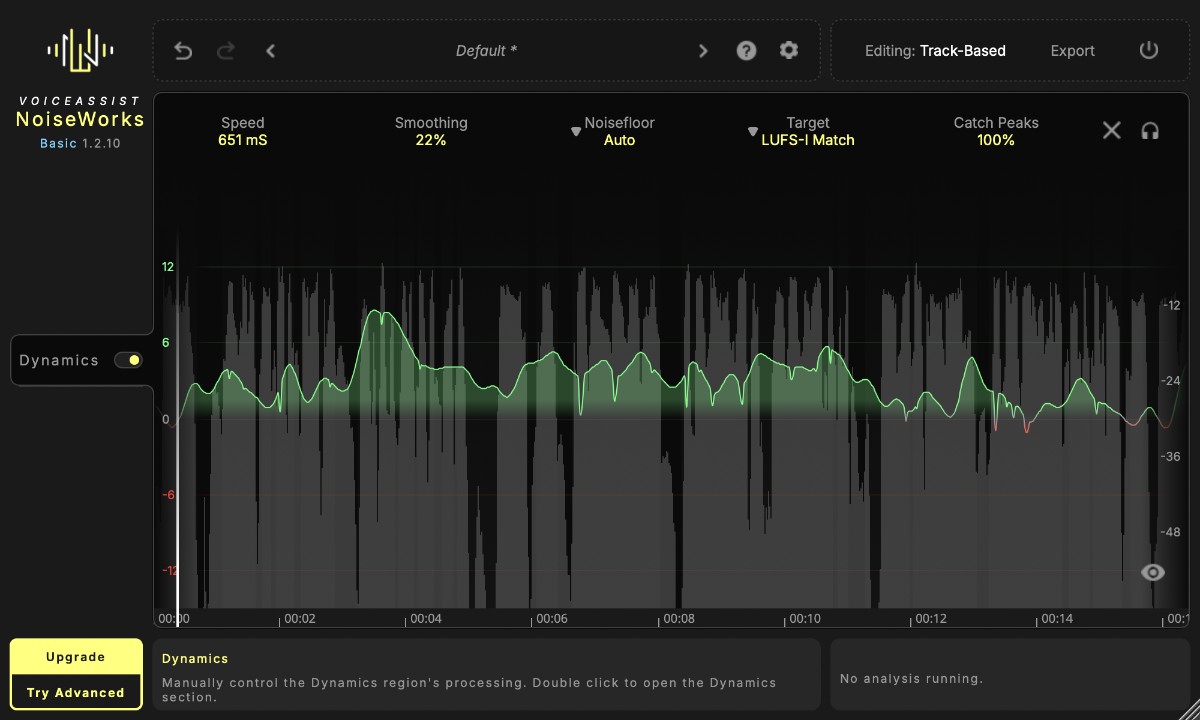Screen dimensions: 1200x720
Task: Click the red -12 gain scale label
Action: 169,571
